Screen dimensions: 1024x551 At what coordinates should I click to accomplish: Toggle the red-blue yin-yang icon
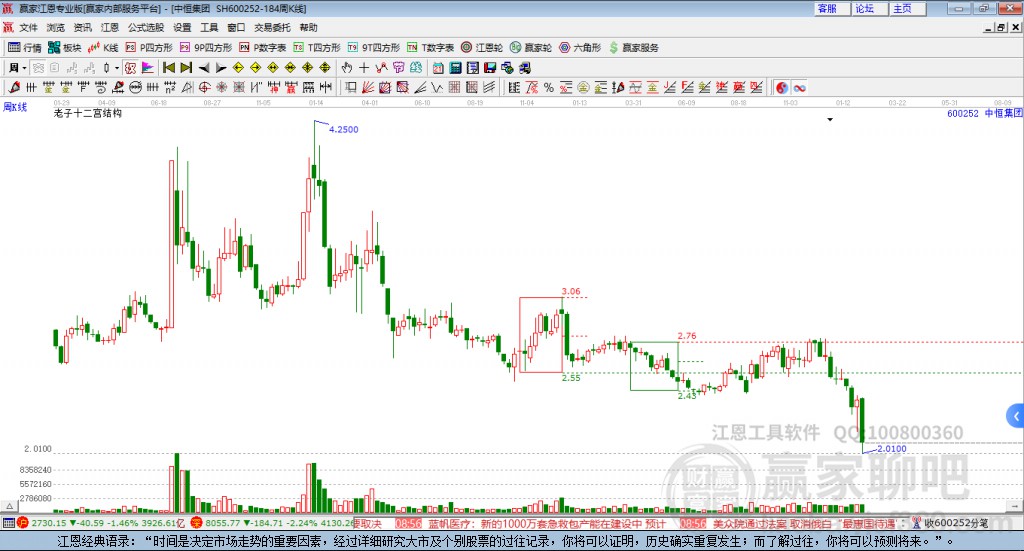(x=782, y=87)
